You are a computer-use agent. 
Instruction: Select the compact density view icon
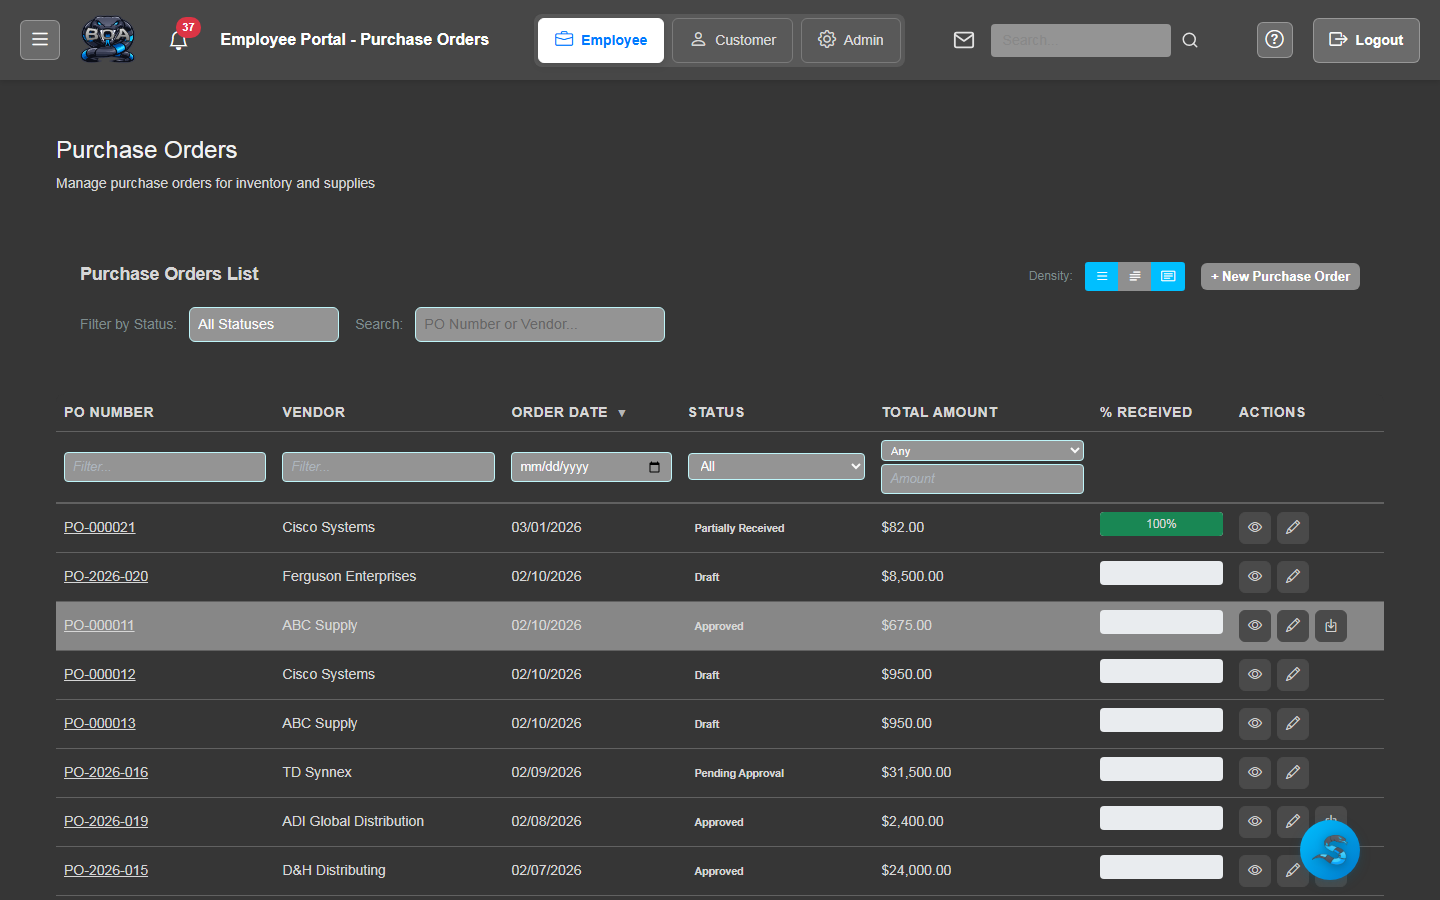pyautogui.click(x=1101, y=276)
